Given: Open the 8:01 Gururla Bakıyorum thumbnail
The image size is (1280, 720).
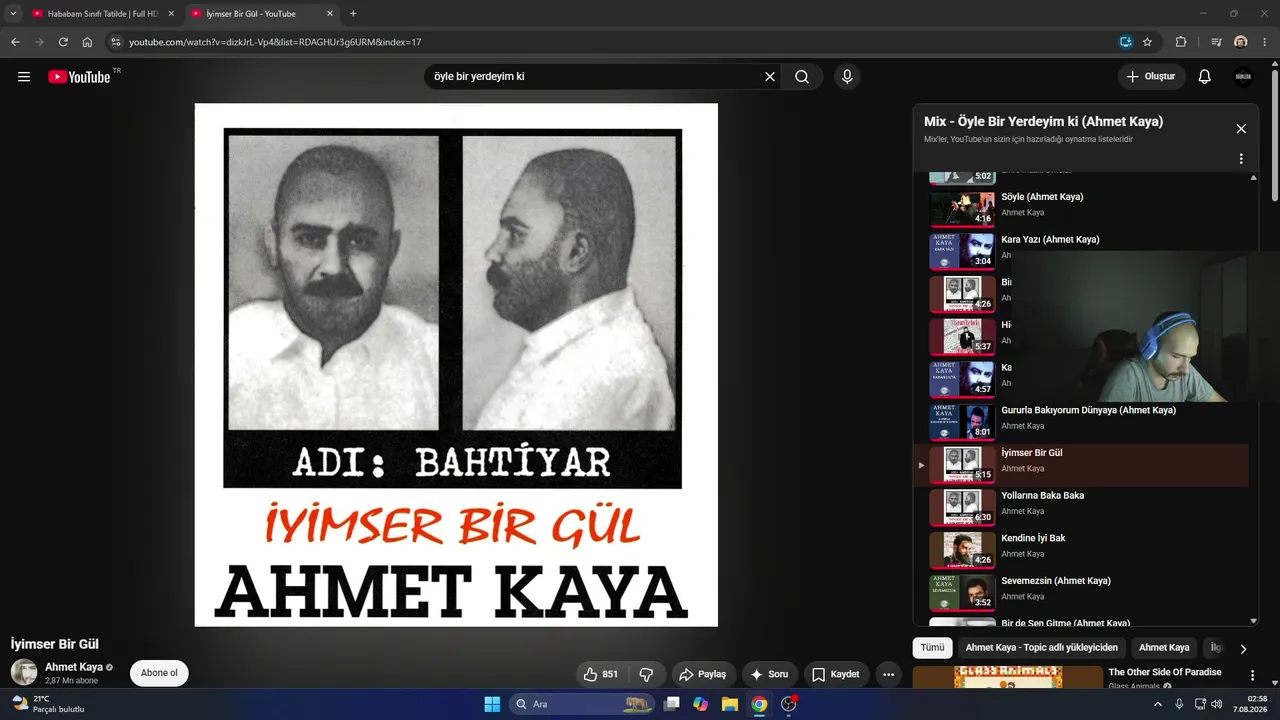Looking at the screenshot, I should (962, 422).
